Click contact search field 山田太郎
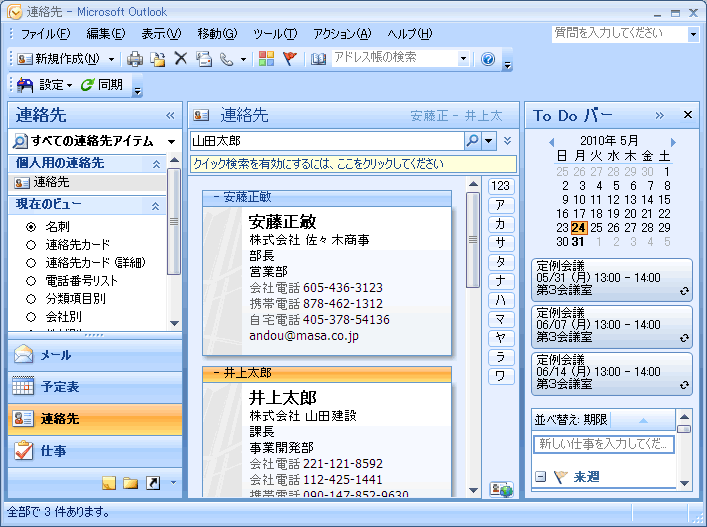This screenshot has width=707, height=527. pyautogui.click(x=327, y=141)
